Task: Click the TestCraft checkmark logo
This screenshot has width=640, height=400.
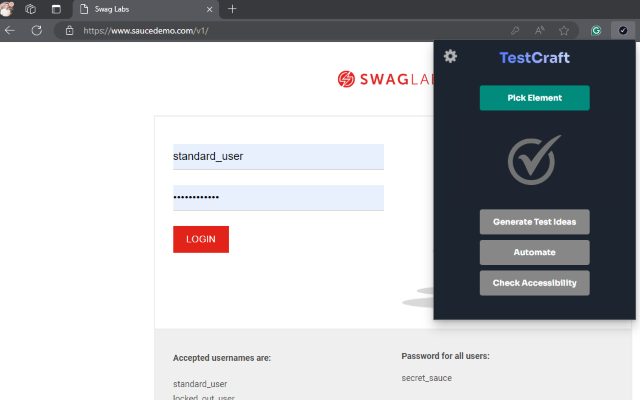Action: click(x=534, y=160)
